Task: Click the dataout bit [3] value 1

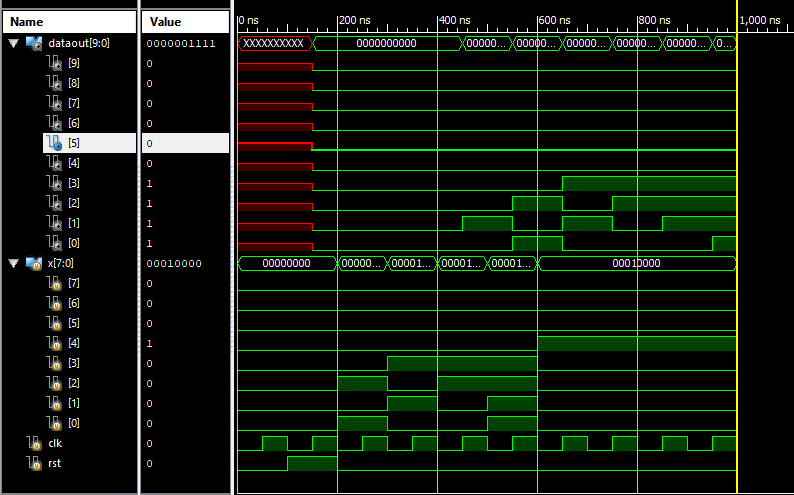Action: tap(149, 183)
